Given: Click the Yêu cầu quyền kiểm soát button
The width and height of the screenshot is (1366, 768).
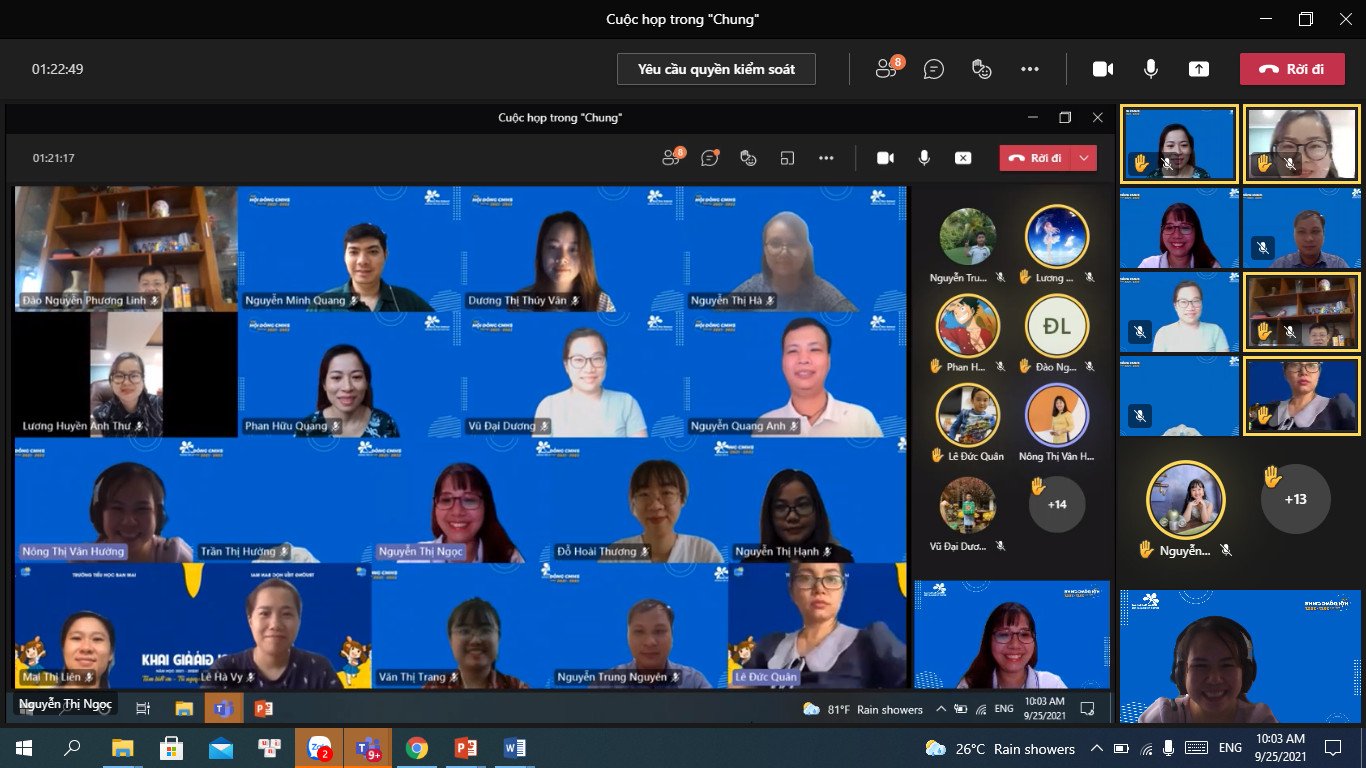Looking at the screenshot, I should pos(716,69).
